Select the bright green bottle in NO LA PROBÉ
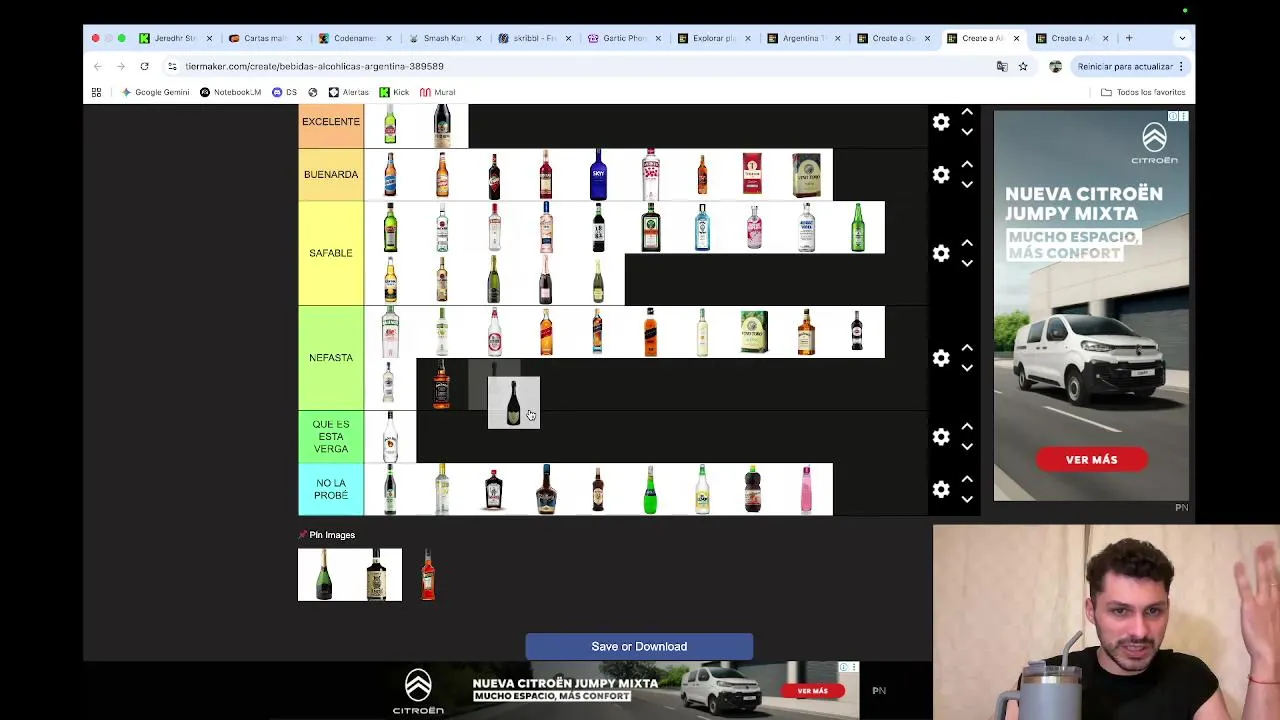Screen dimensions: 1280x720 pyautogui.click(x=650, y=489)
